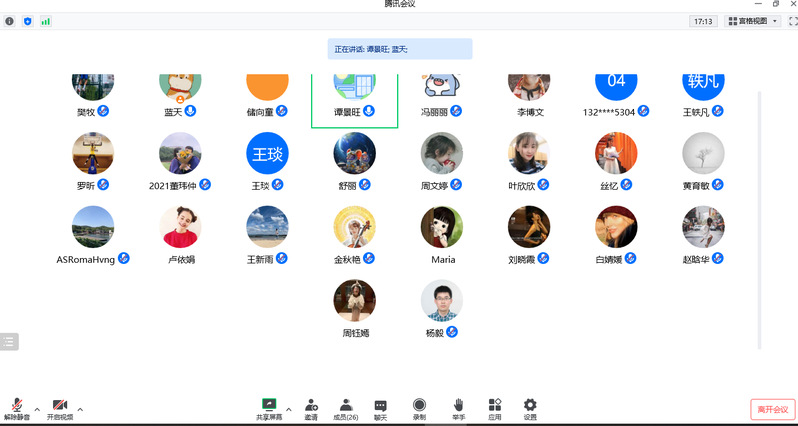Expand video options arrow beside 开启视频
Screen dimensions: 798x426
click(80, 409)
